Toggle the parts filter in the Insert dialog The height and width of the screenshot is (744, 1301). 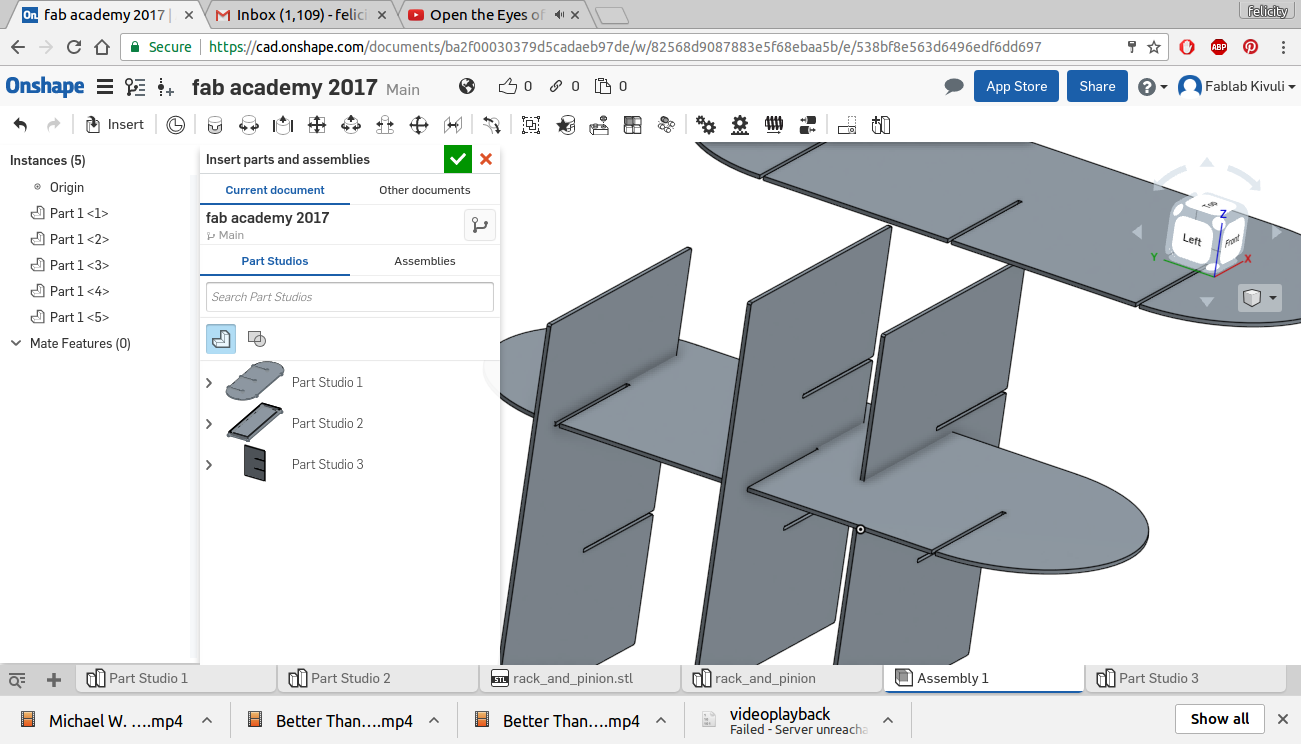tap(221, 338)
